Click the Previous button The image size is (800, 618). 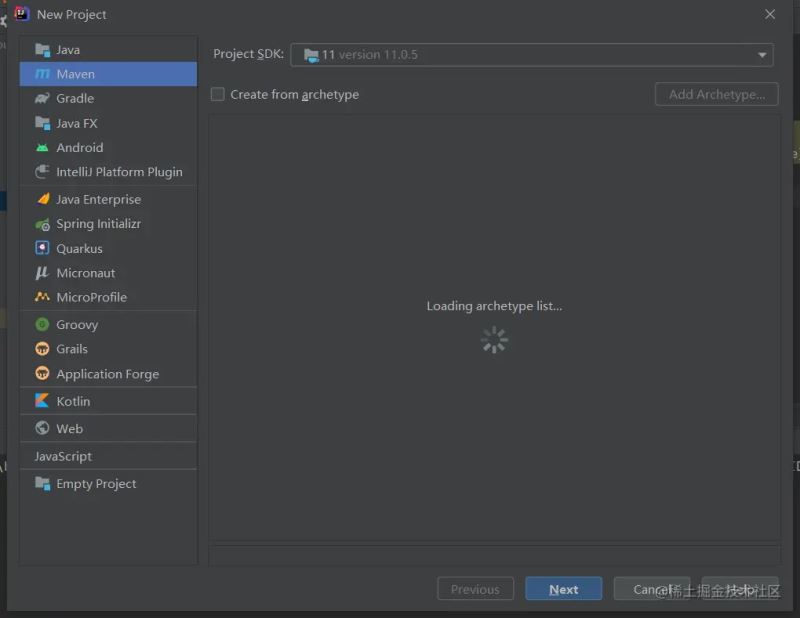(475, 589)
